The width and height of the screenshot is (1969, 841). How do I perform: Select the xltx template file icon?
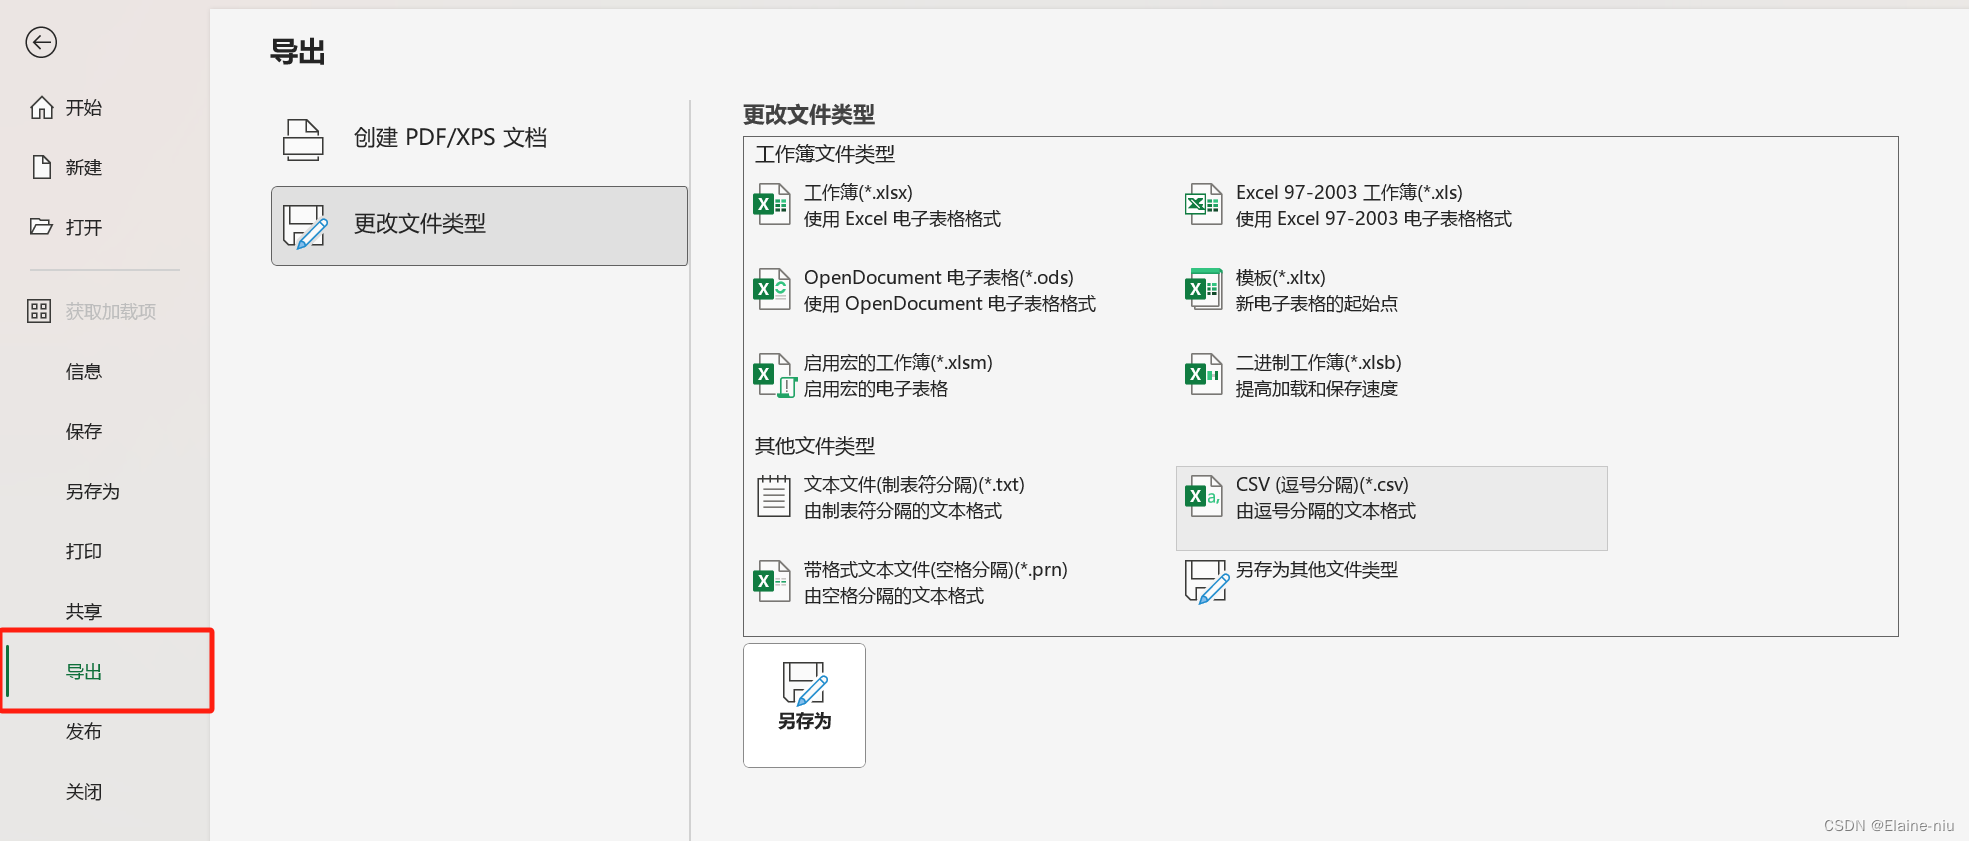pyautogui.click(x=1204, y=290)
